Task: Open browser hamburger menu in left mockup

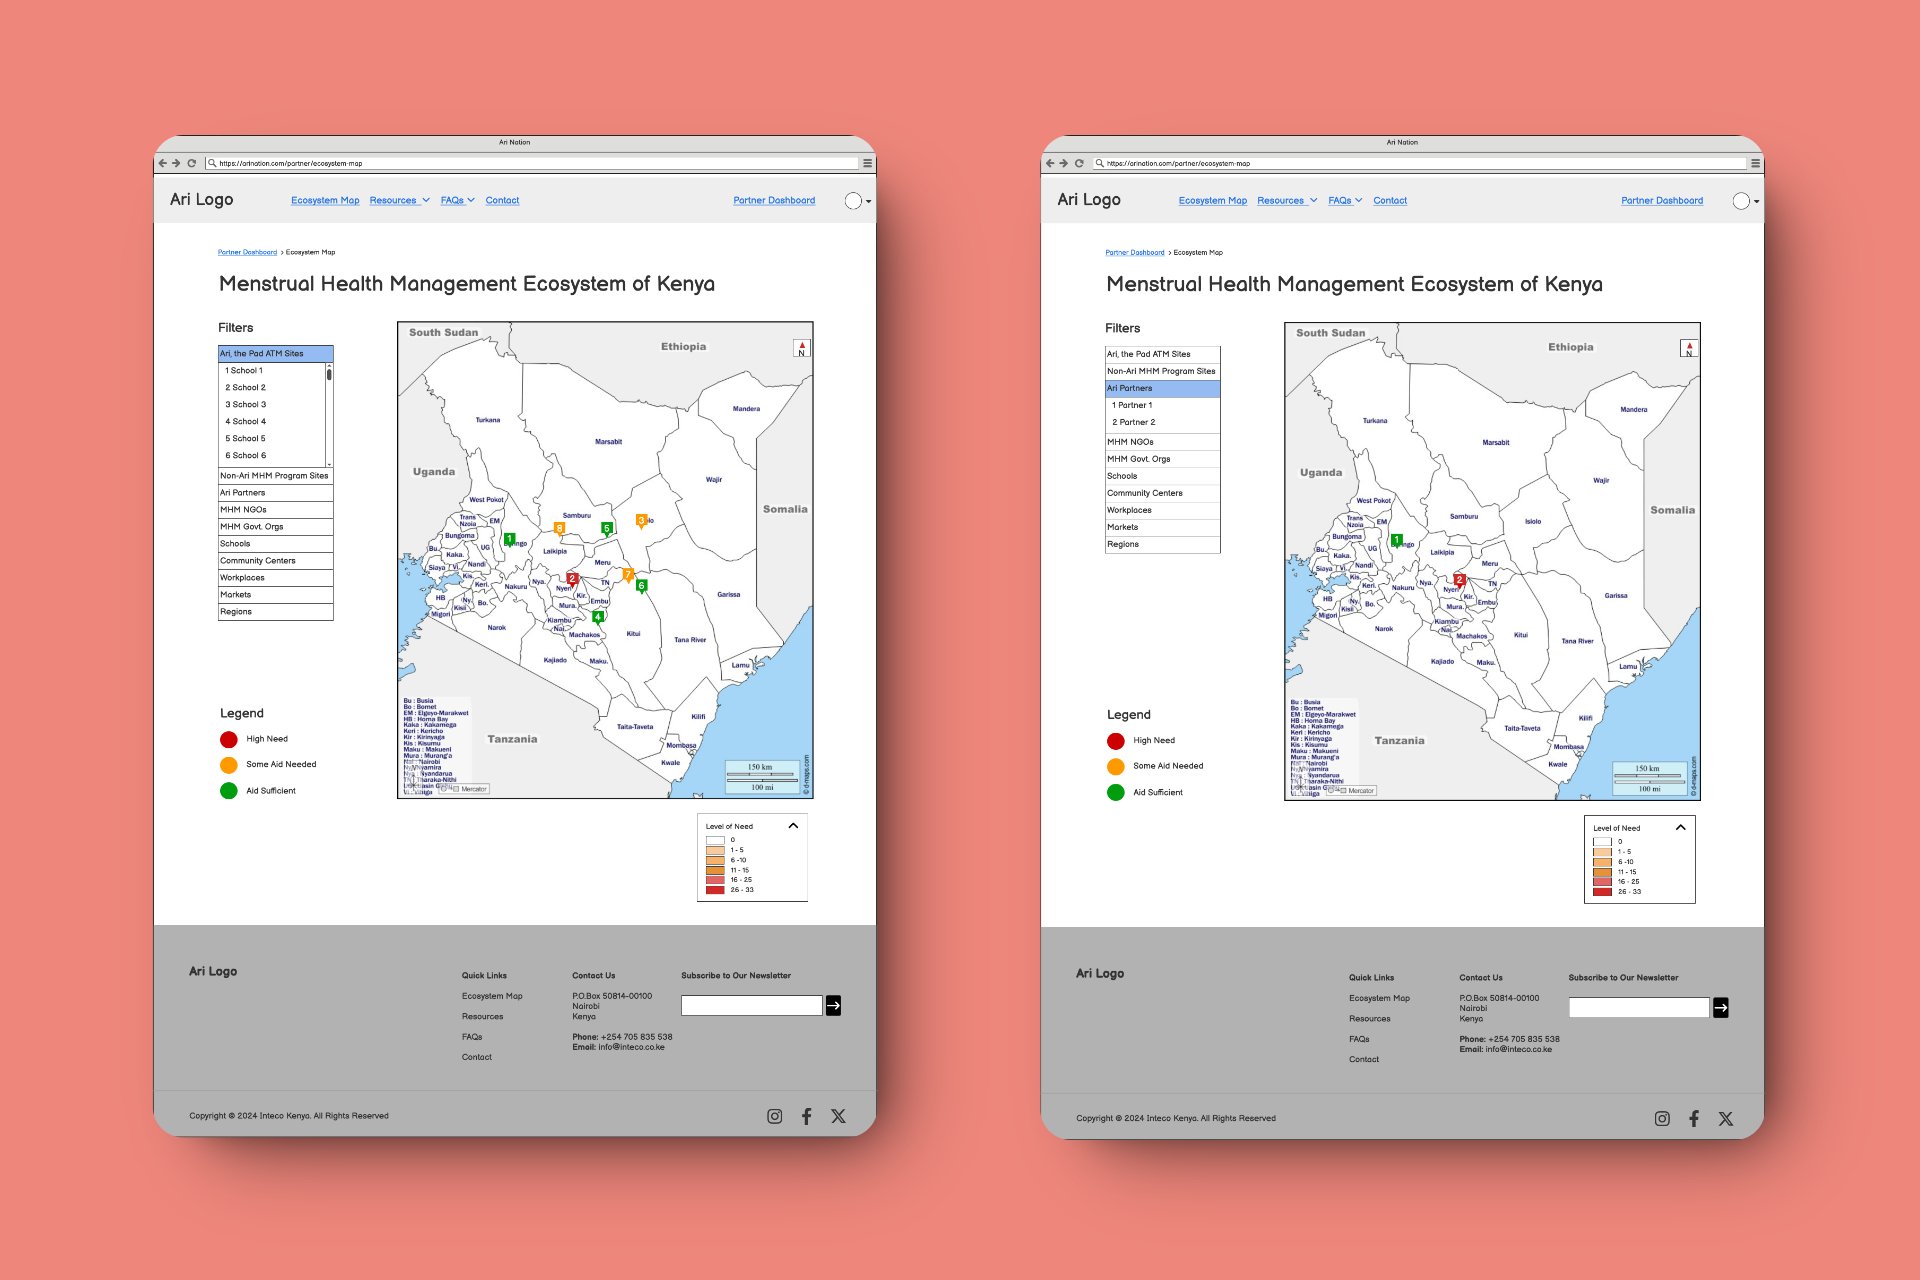Action: point(867,163)
